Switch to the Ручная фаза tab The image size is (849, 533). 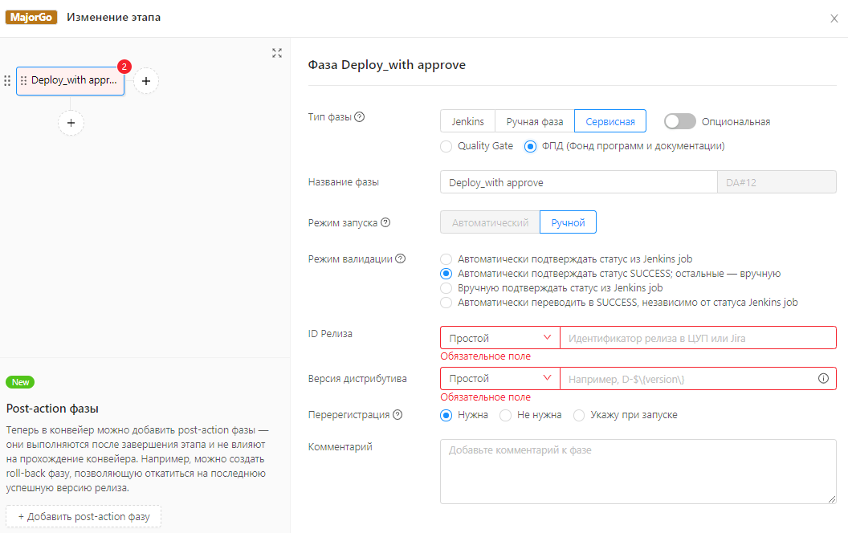[534, 121]
